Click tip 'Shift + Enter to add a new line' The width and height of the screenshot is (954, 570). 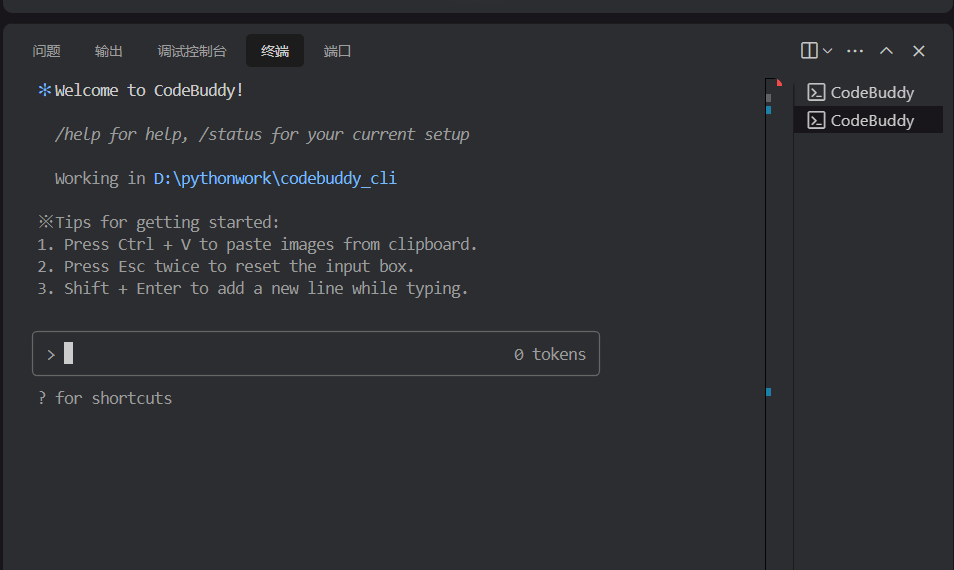(252, 288)
